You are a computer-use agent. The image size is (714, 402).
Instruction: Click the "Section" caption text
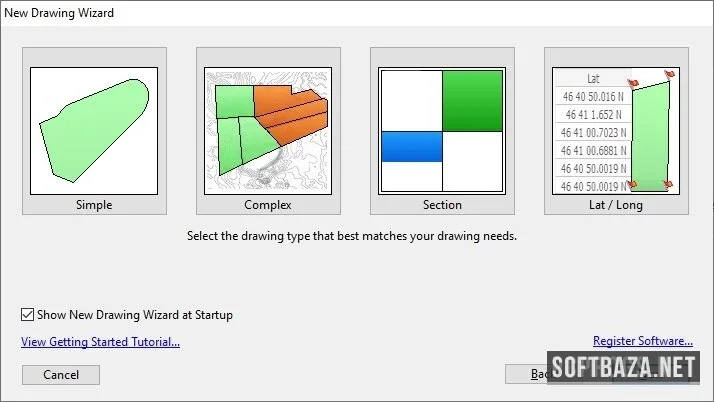[442, 205]
